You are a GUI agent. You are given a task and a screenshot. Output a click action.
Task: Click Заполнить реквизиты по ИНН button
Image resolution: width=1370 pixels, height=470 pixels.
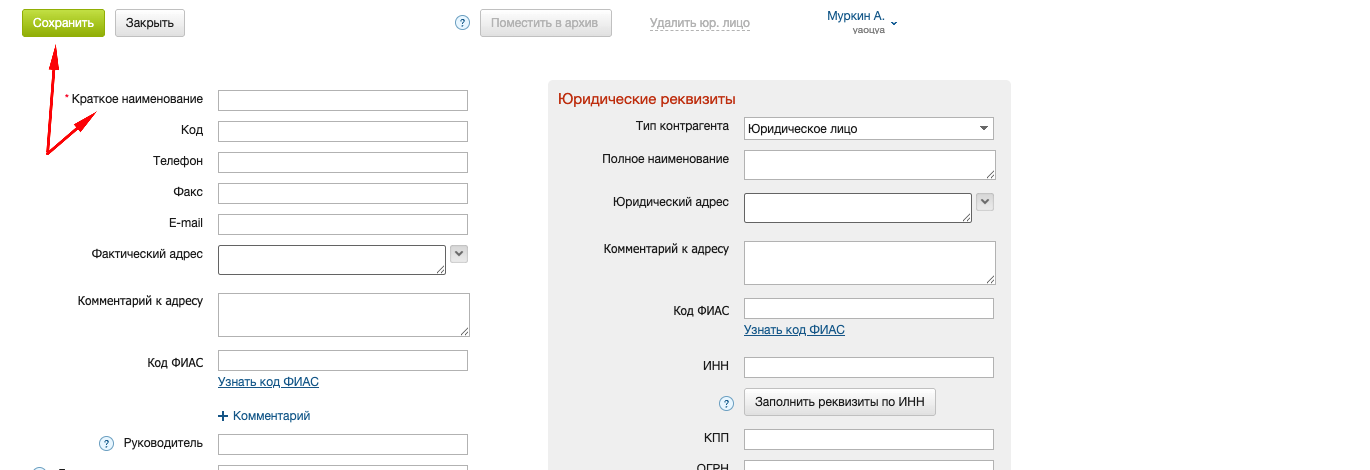[x=840, y=402]
